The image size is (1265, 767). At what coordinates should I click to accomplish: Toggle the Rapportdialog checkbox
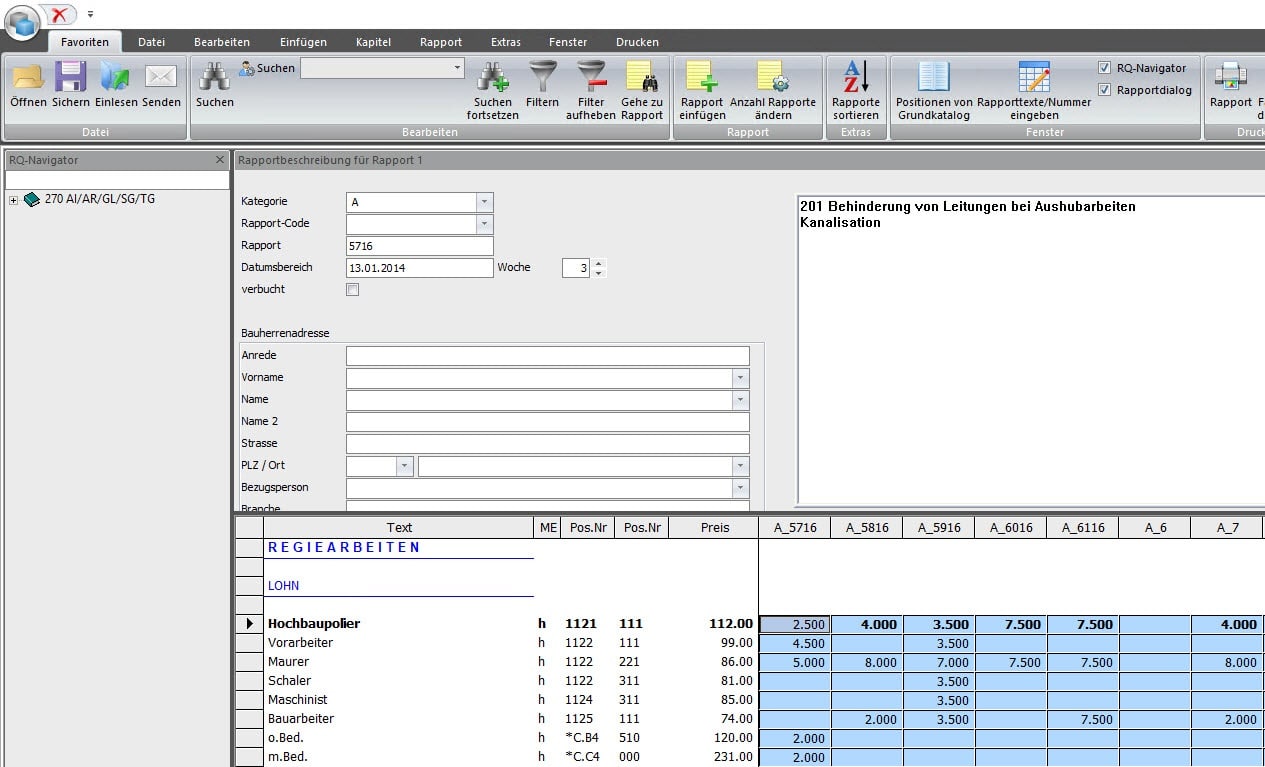(x=1104, y=90)
